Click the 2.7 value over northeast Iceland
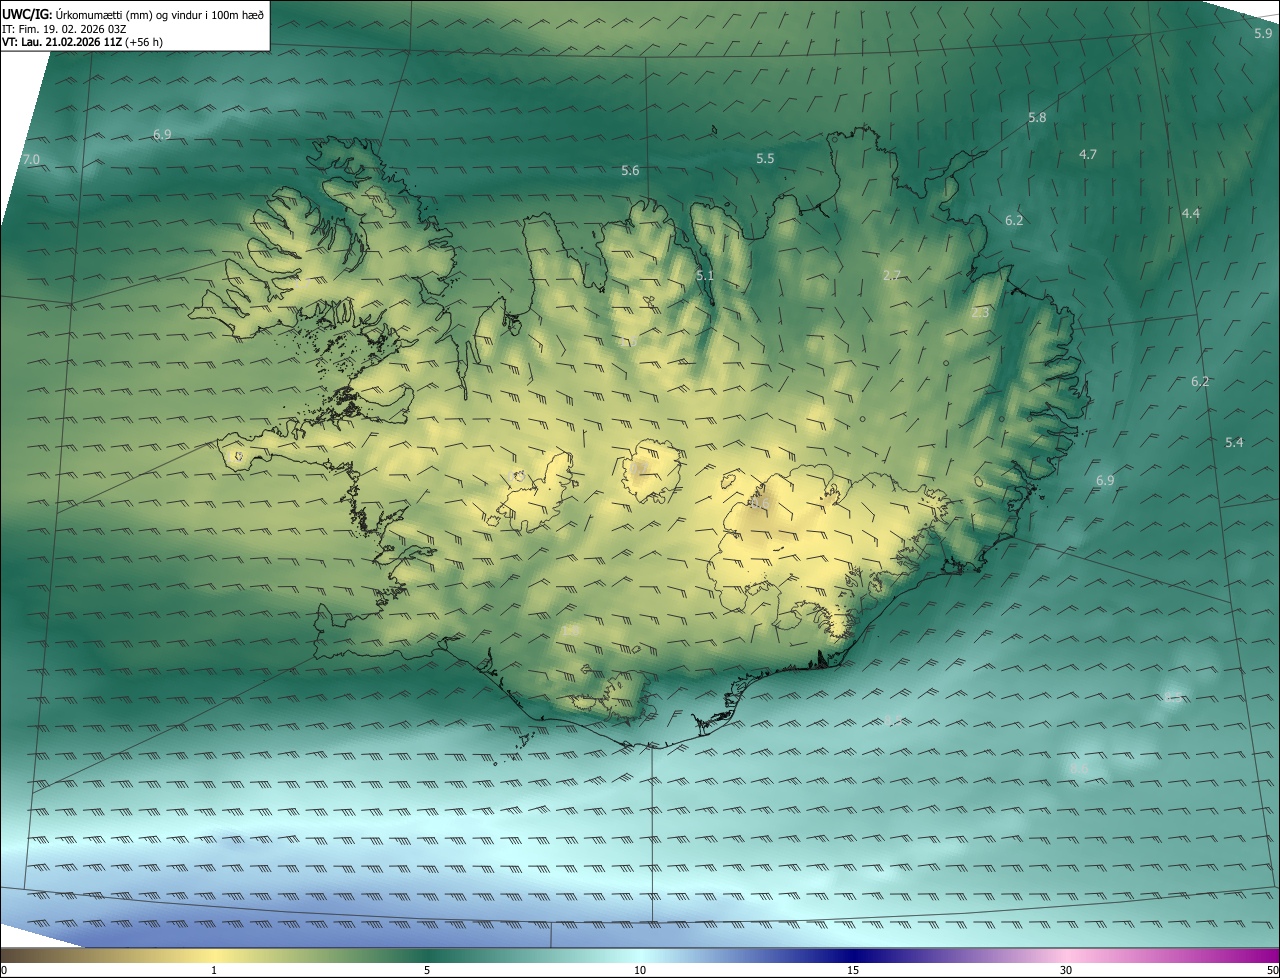The image size is (1280, 978). [892, 275]
